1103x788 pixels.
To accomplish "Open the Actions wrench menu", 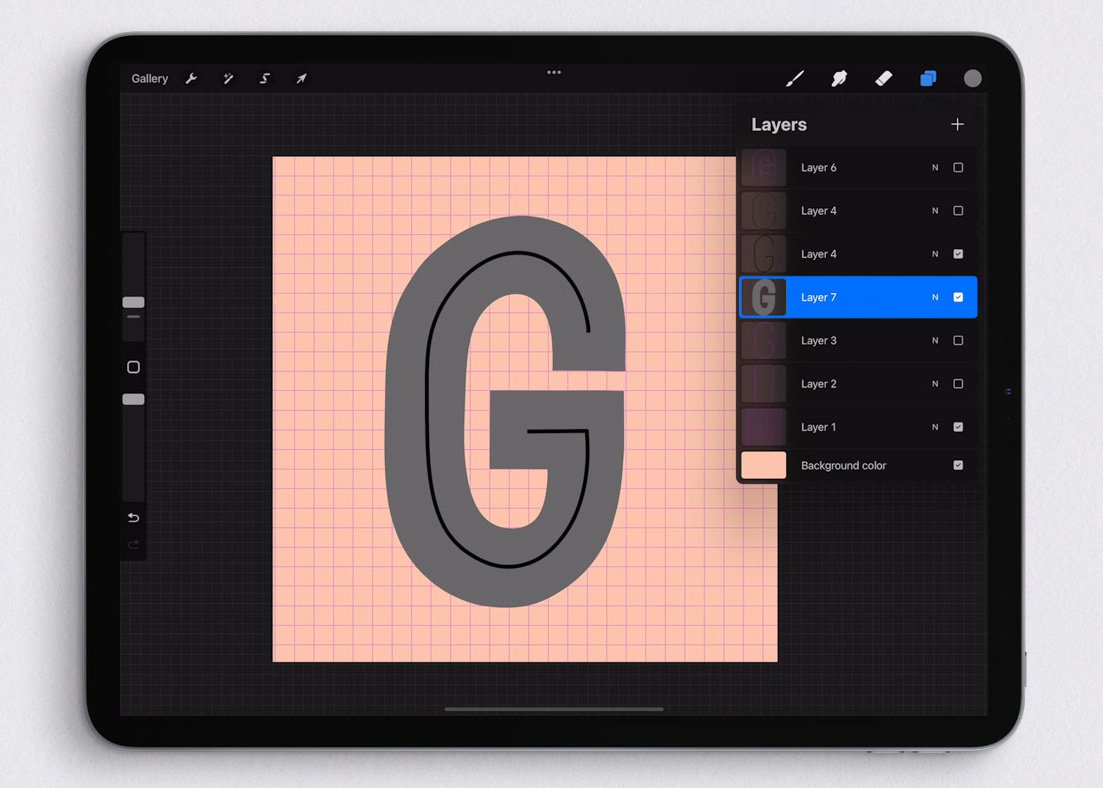I will click(x=191, y=79).
